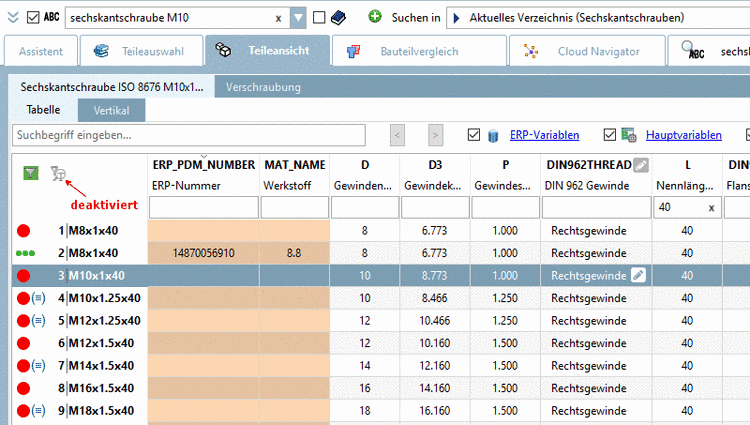Select the Sechskantschraube ISO 8676 tab
The height and width of the screenshot is (425, 750).
(111, 87)
